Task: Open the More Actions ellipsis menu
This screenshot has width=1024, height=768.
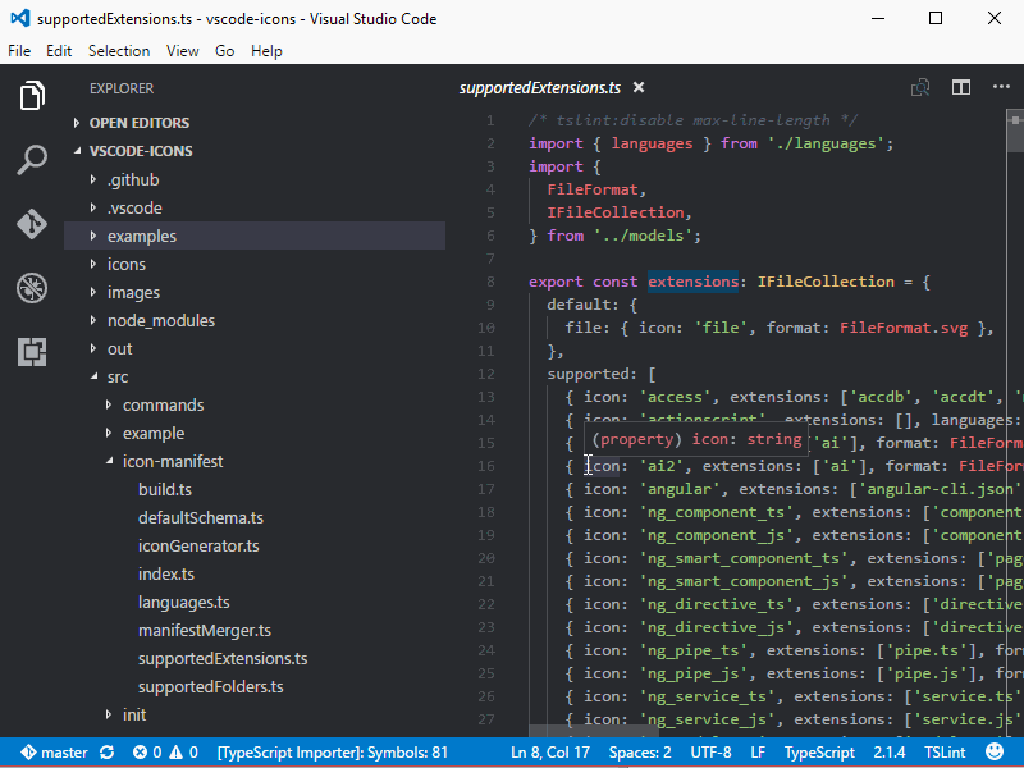Action: coord(1001,88)
